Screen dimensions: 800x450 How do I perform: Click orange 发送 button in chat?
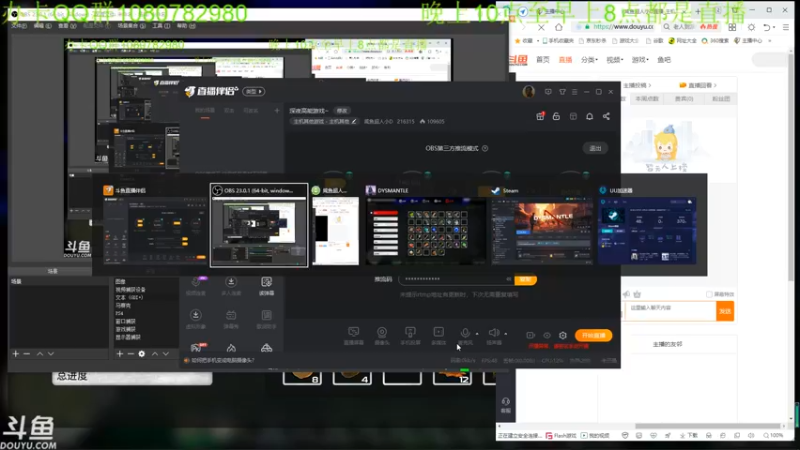(x=725, y=311)
